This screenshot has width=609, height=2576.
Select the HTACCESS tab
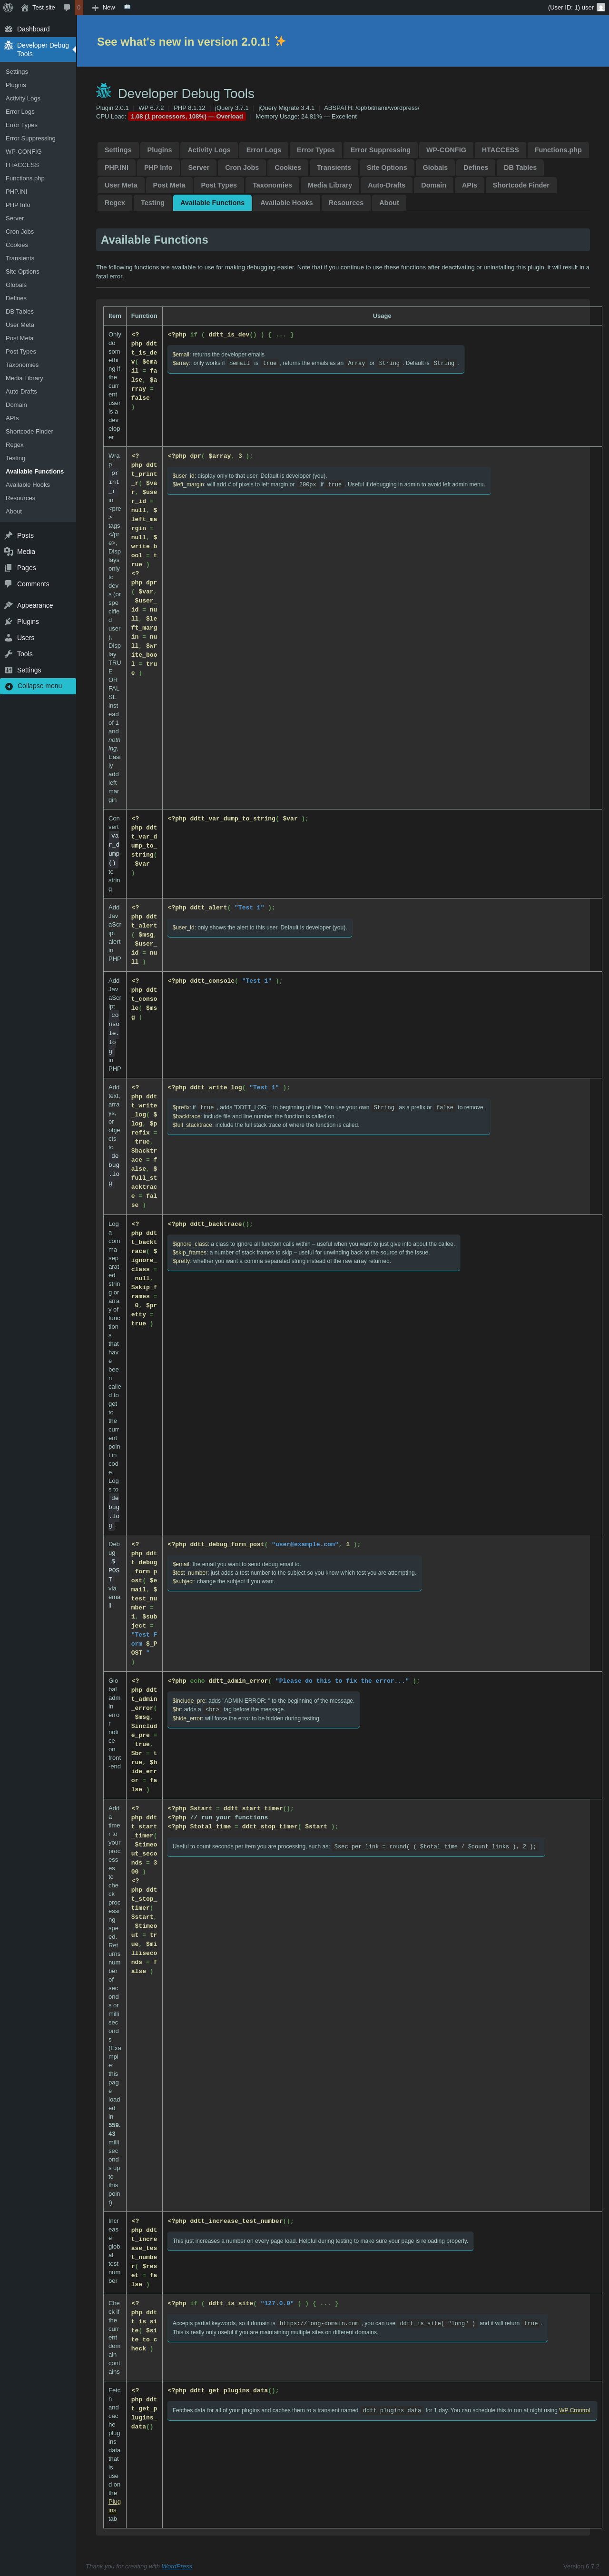pyautogui.click(x=500, y=150)
